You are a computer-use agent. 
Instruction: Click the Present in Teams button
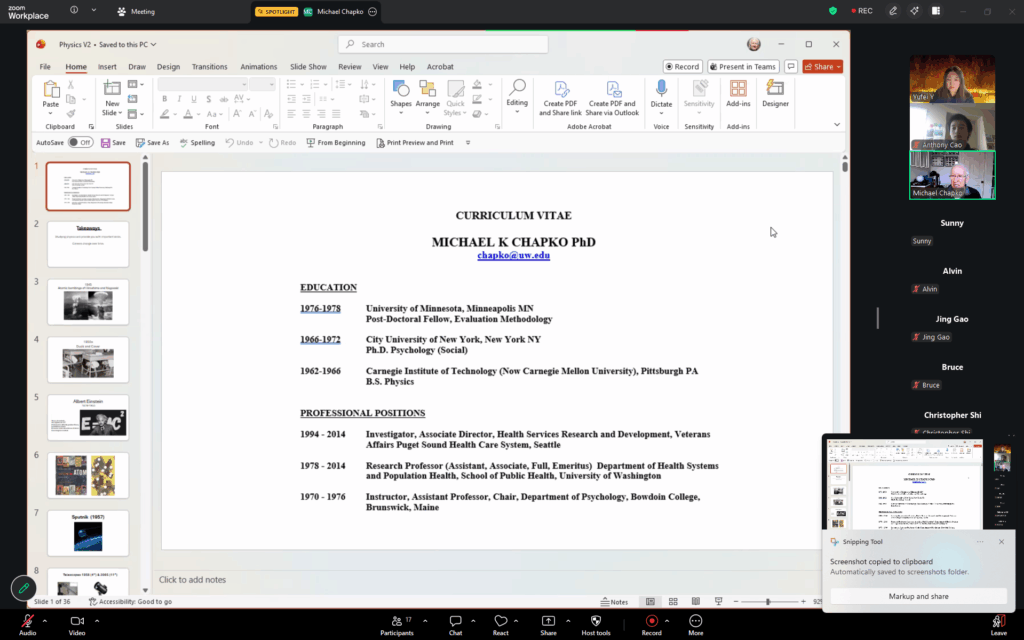(743, 67)
